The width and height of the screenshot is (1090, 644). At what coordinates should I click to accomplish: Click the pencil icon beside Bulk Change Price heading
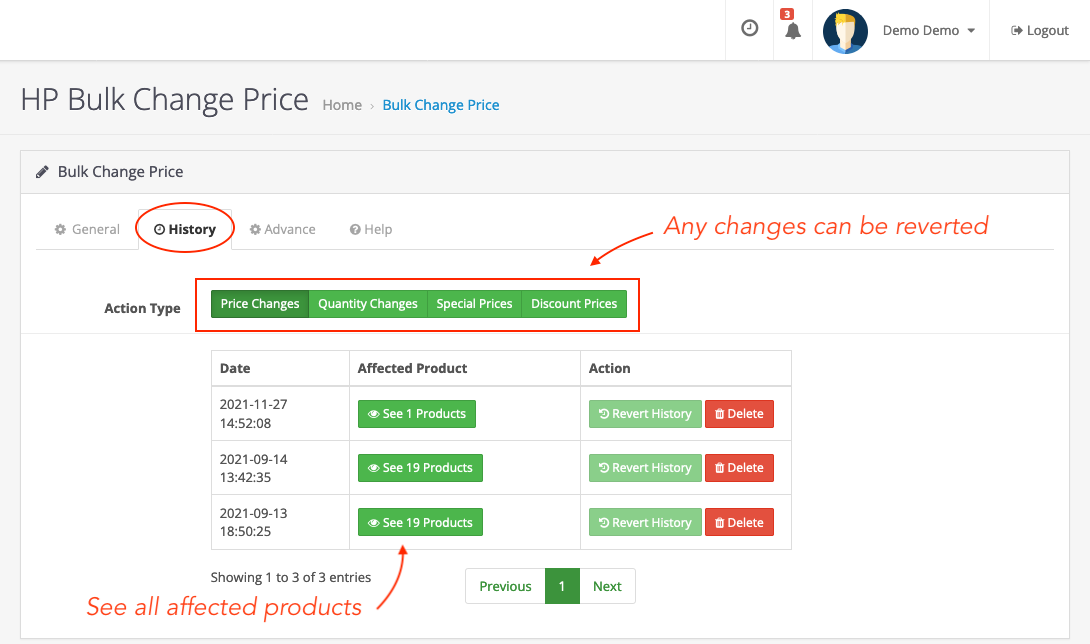42,170
